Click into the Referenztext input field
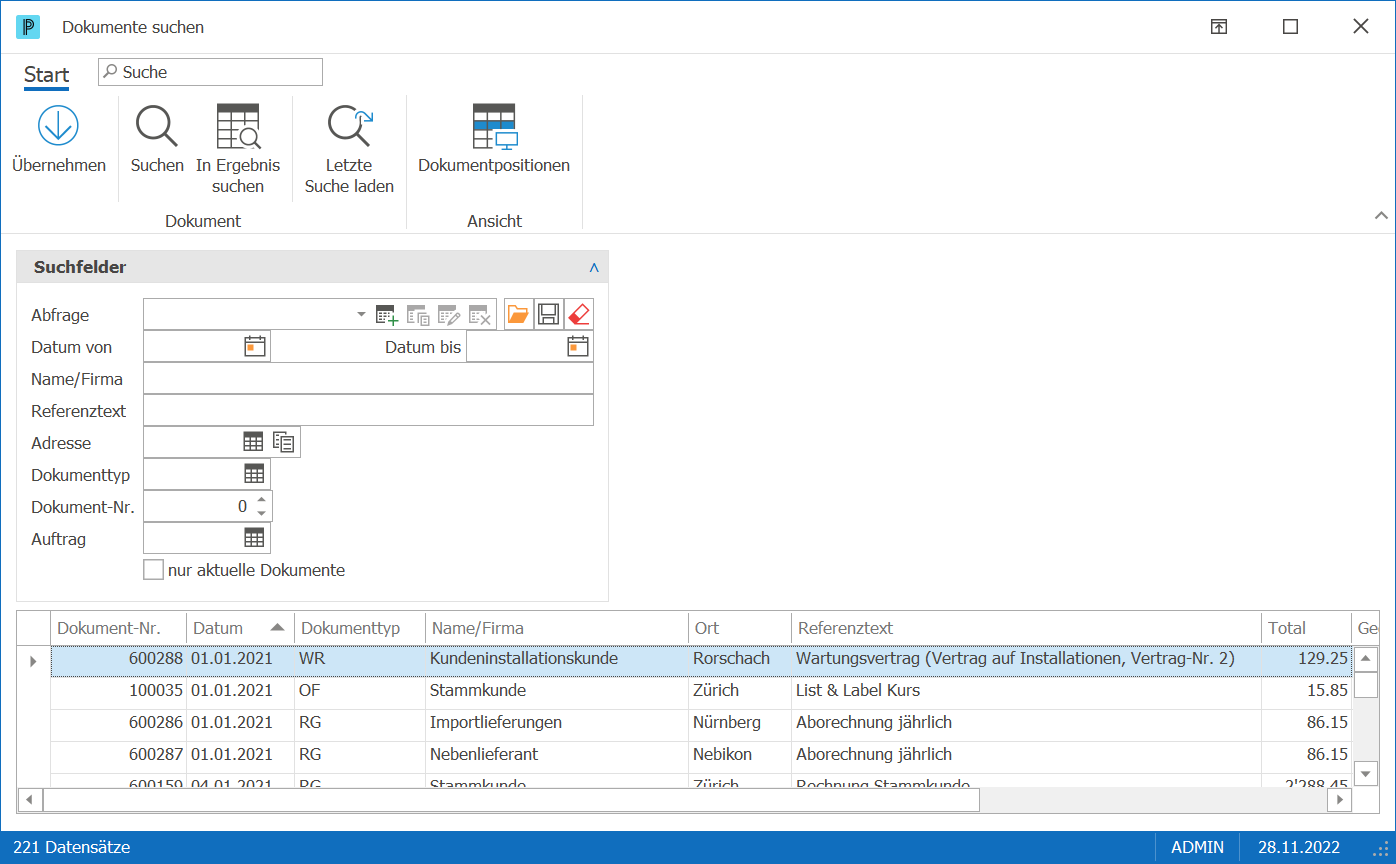Image resolution: width=1396 pixels, height=864 pixels. 368,411
